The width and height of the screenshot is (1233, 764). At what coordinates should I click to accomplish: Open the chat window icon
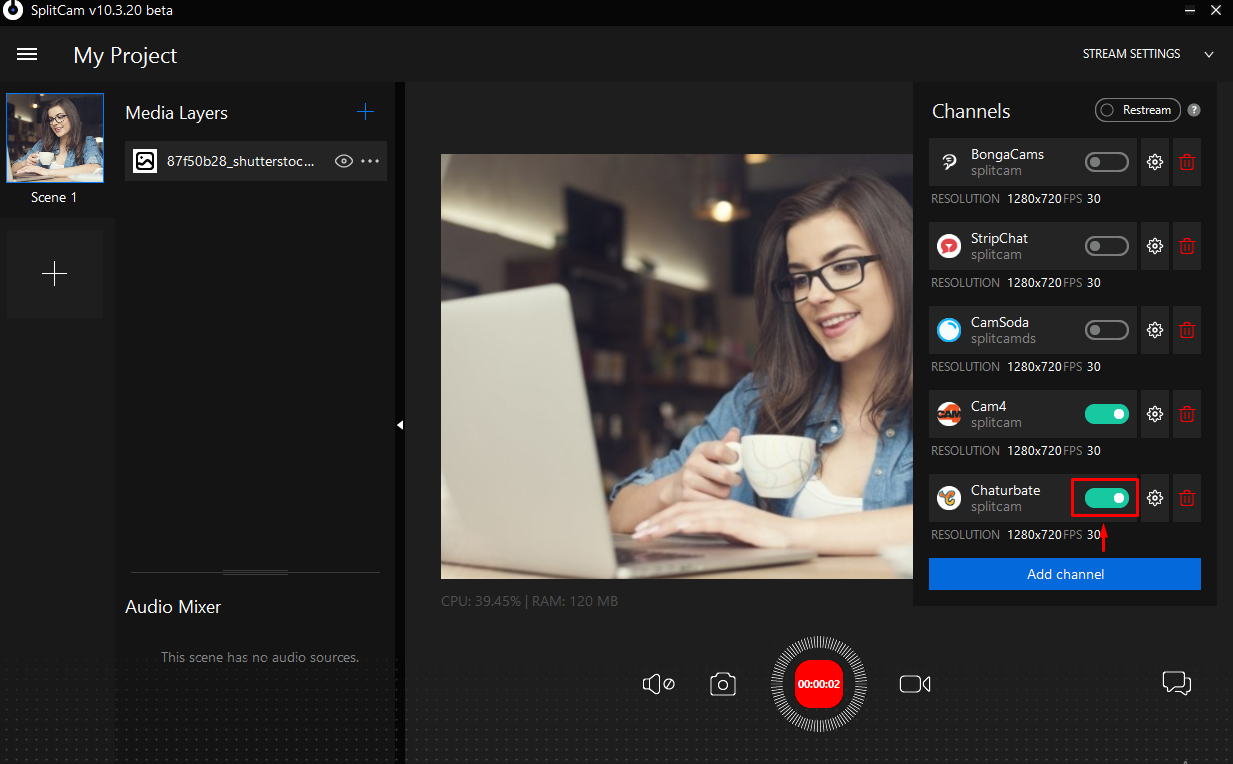click(x=1176, y=683)
